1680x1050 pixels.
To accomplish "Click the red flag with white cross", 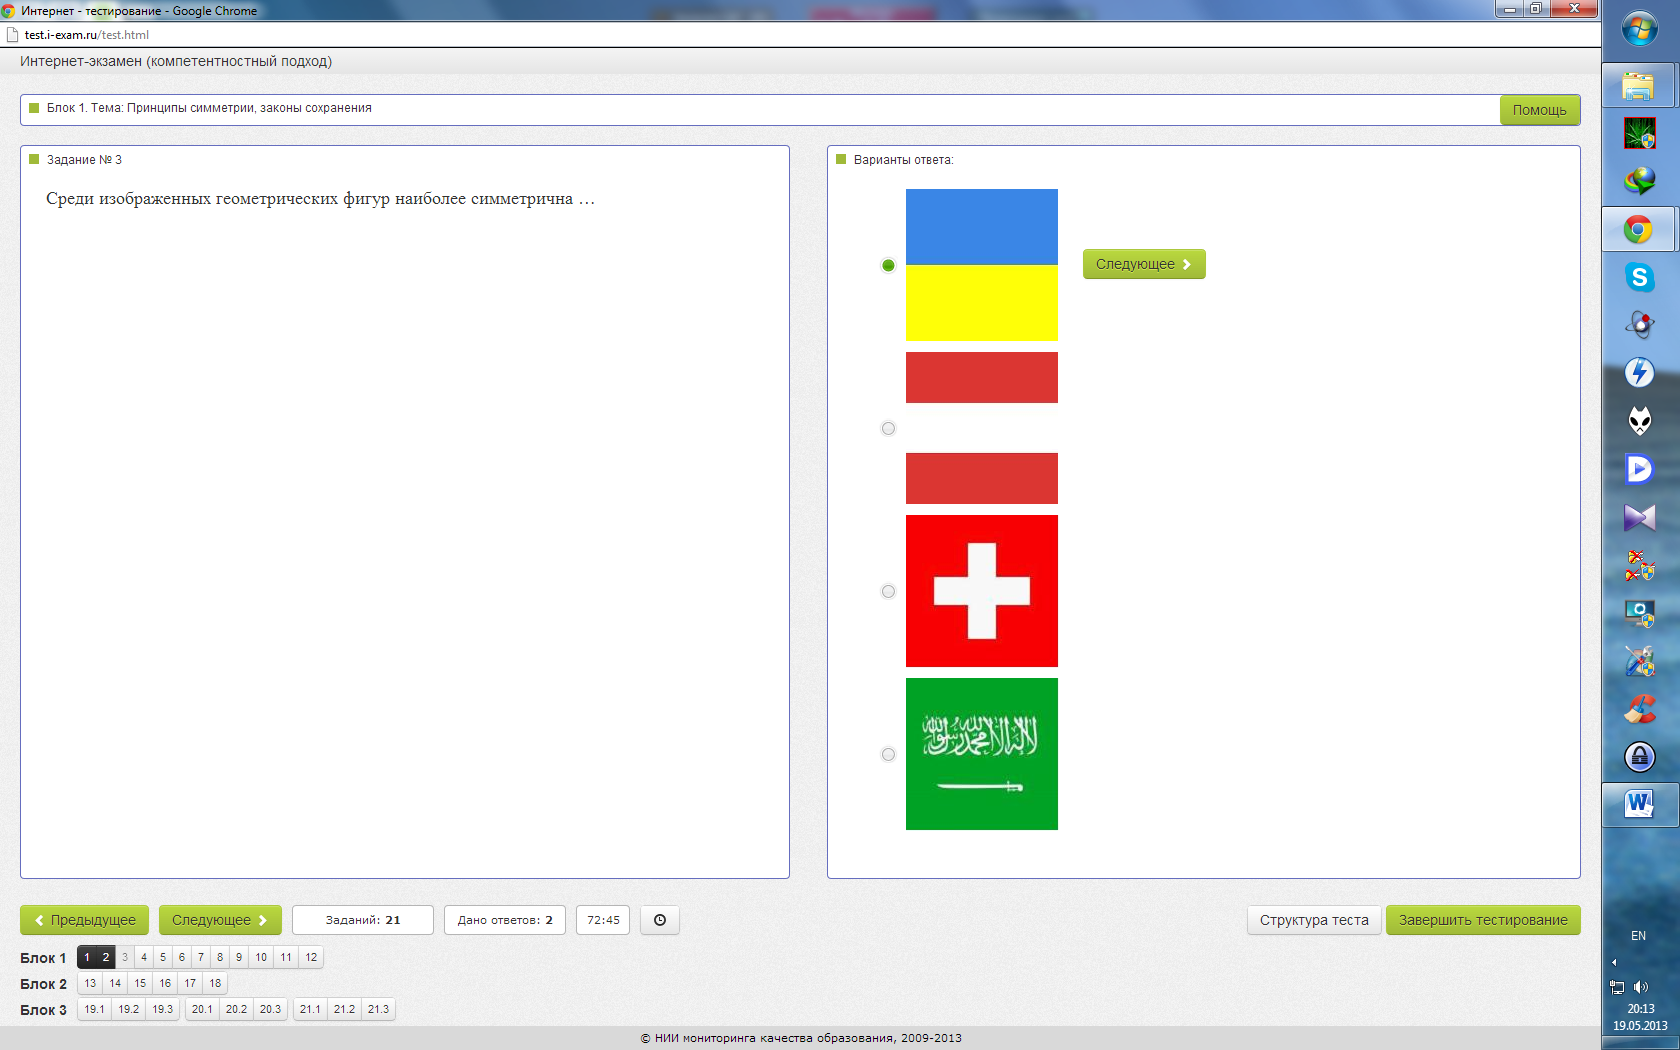I will pyautogui.click(x=982, y=591).
